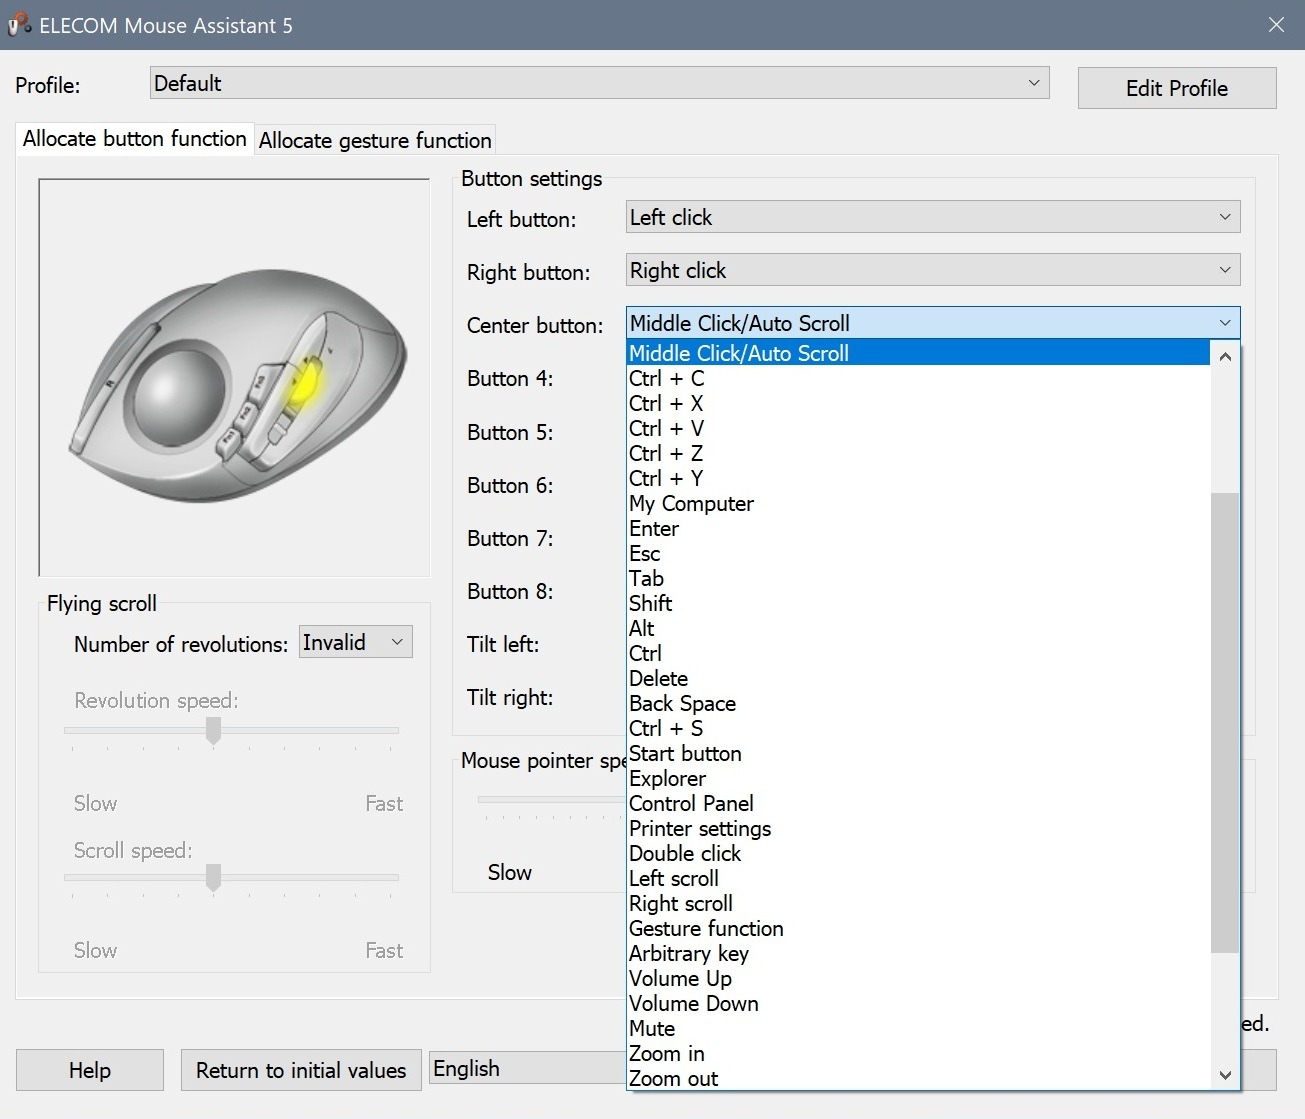Select the Alt option
Image resolution: width=1305 pixels, height=1119 pixels.
[918, 628]
